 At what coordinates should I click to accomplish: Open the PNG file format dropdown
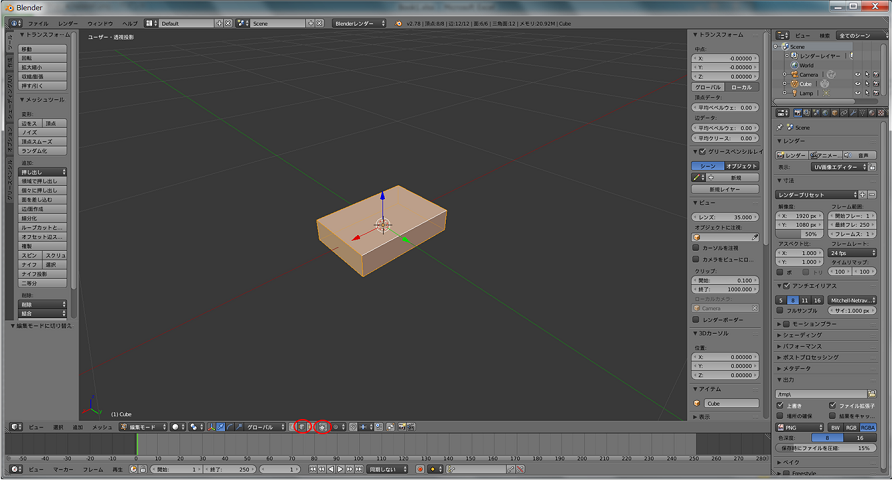pyautogui.click(x=800, y=426)
